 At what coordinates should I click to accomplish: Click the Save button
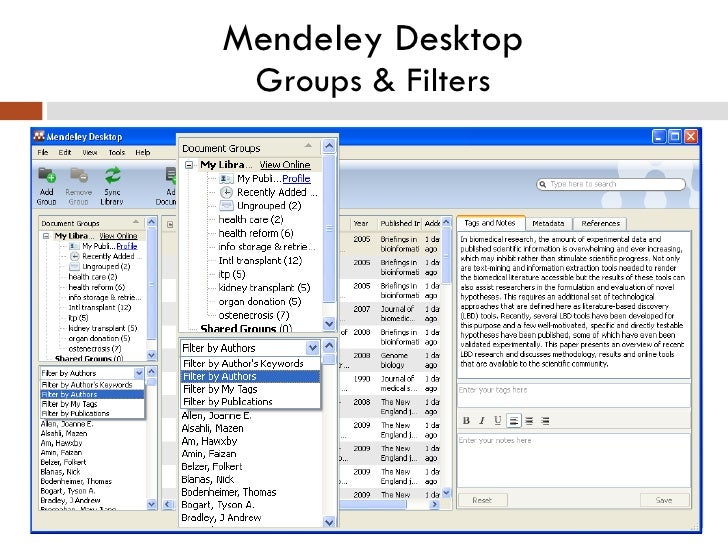coord(664,500)
